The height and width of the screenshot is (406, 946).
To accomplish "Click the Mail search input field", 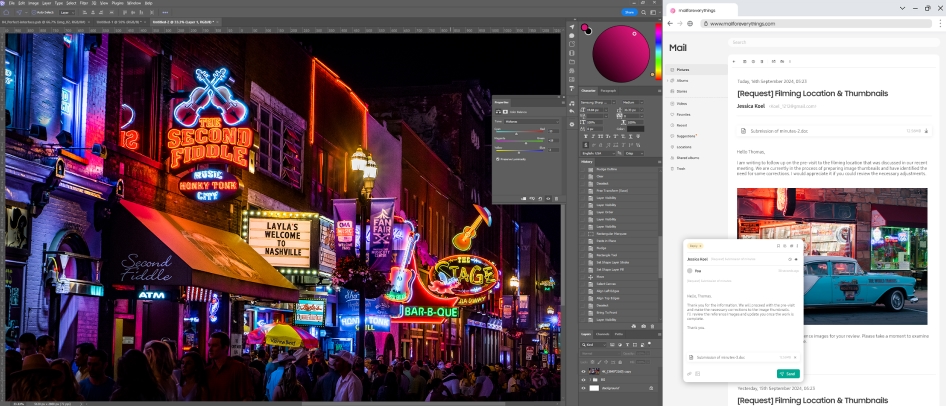I will pyautogui.click(x=830, y=42).
